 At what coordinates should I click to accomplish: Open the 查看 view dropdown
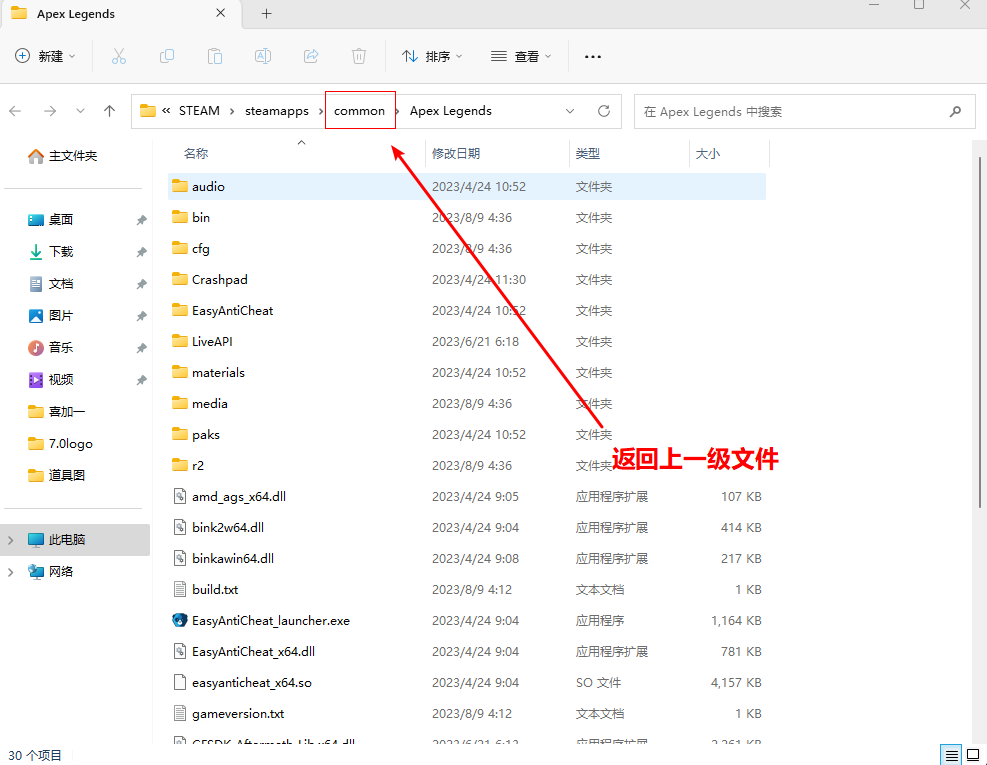[x=521, y=56]
